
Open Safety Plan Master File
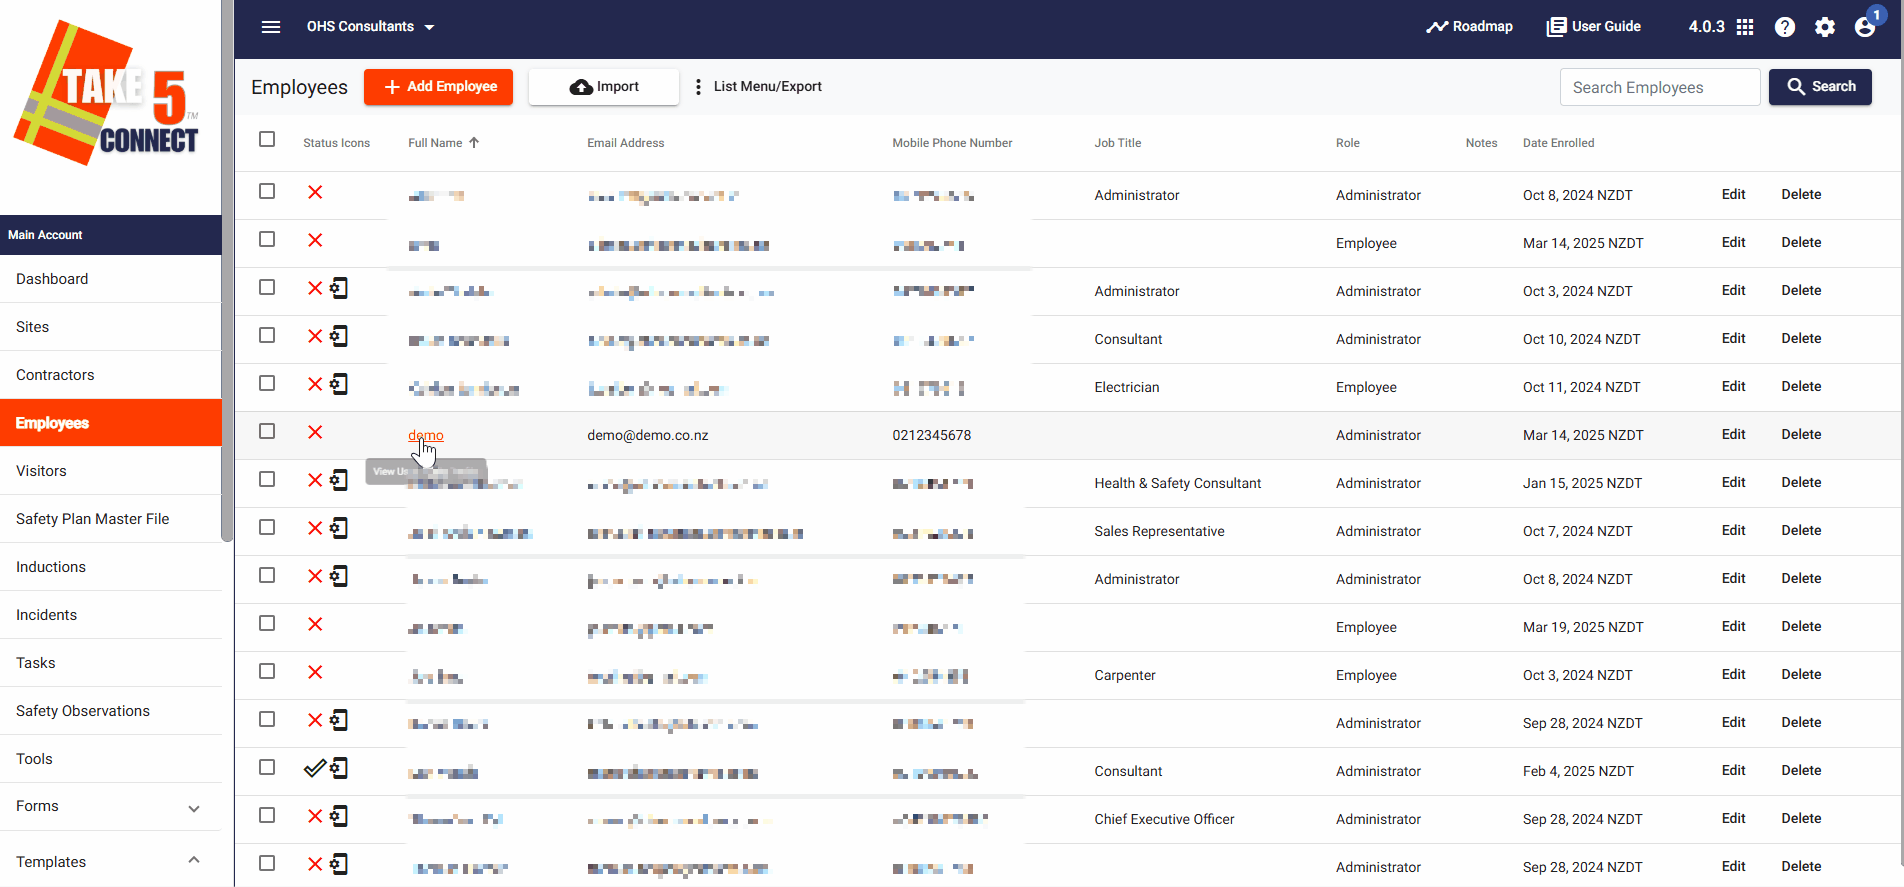[x=111, y=519]
